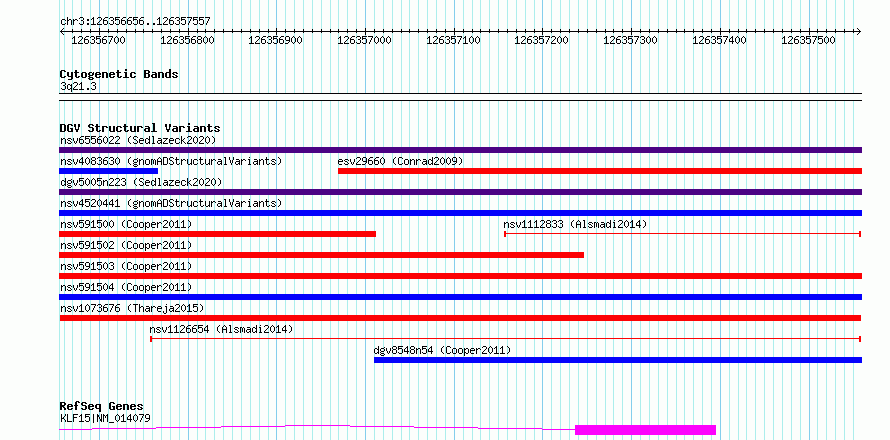Select the blue nsv591504 variant bar
The image size is (890, 440).
coord(460,297)
